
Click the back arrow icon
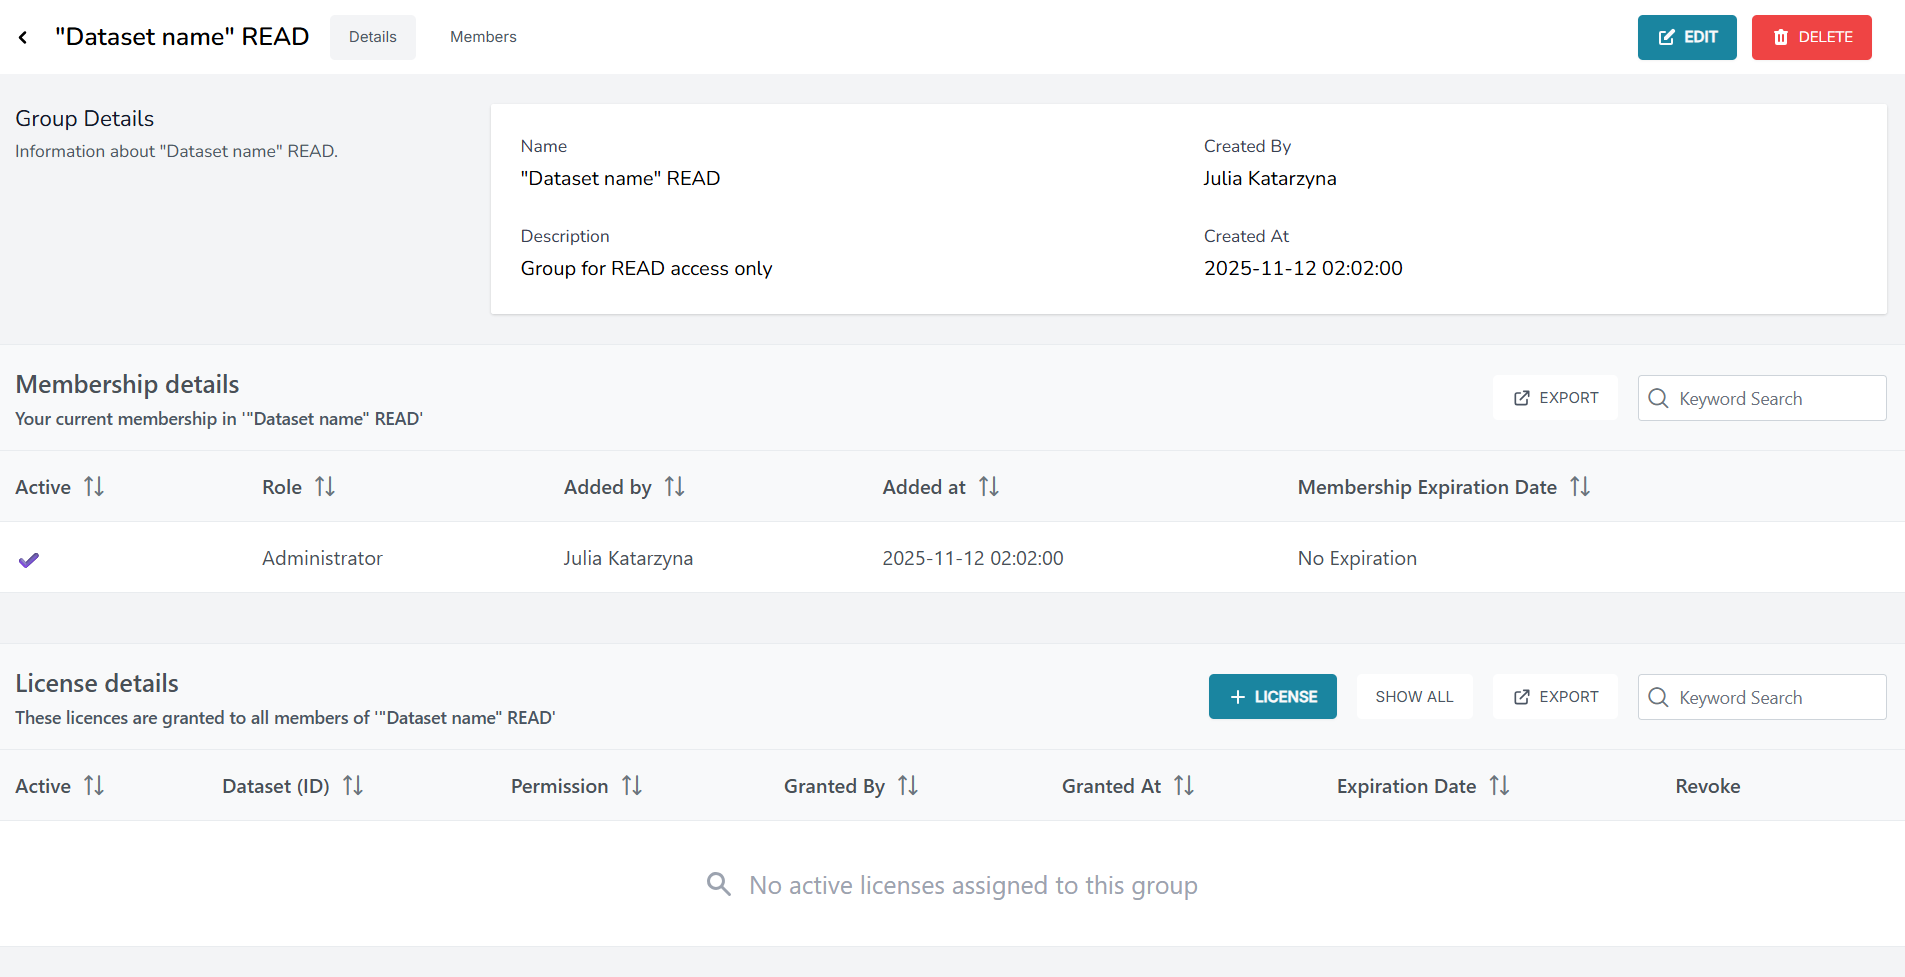coord(23,38)
